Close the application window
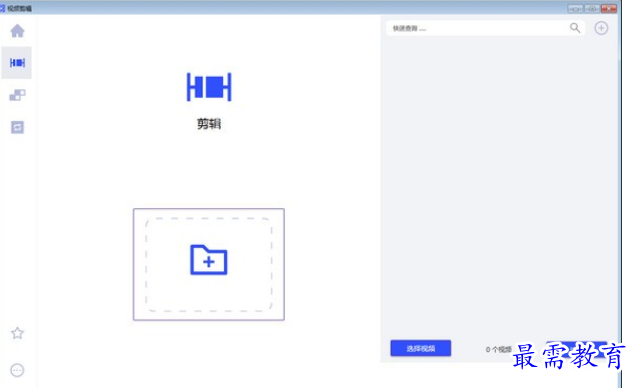 (x=609, y=8)
